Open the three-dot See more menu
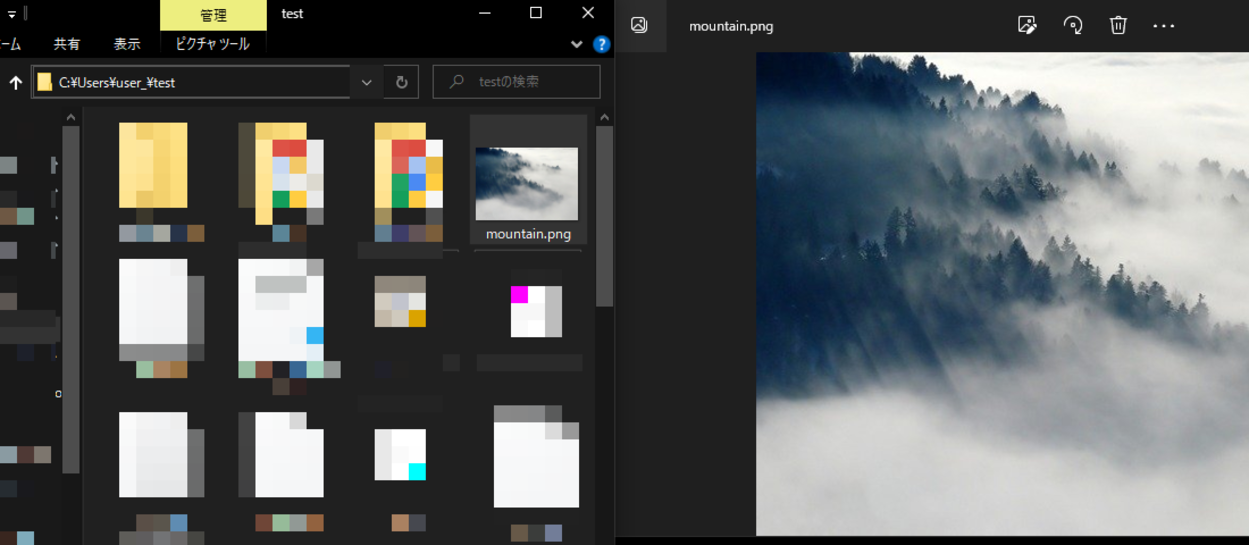Screen dimensions: 1249x545 (1164, 25)
